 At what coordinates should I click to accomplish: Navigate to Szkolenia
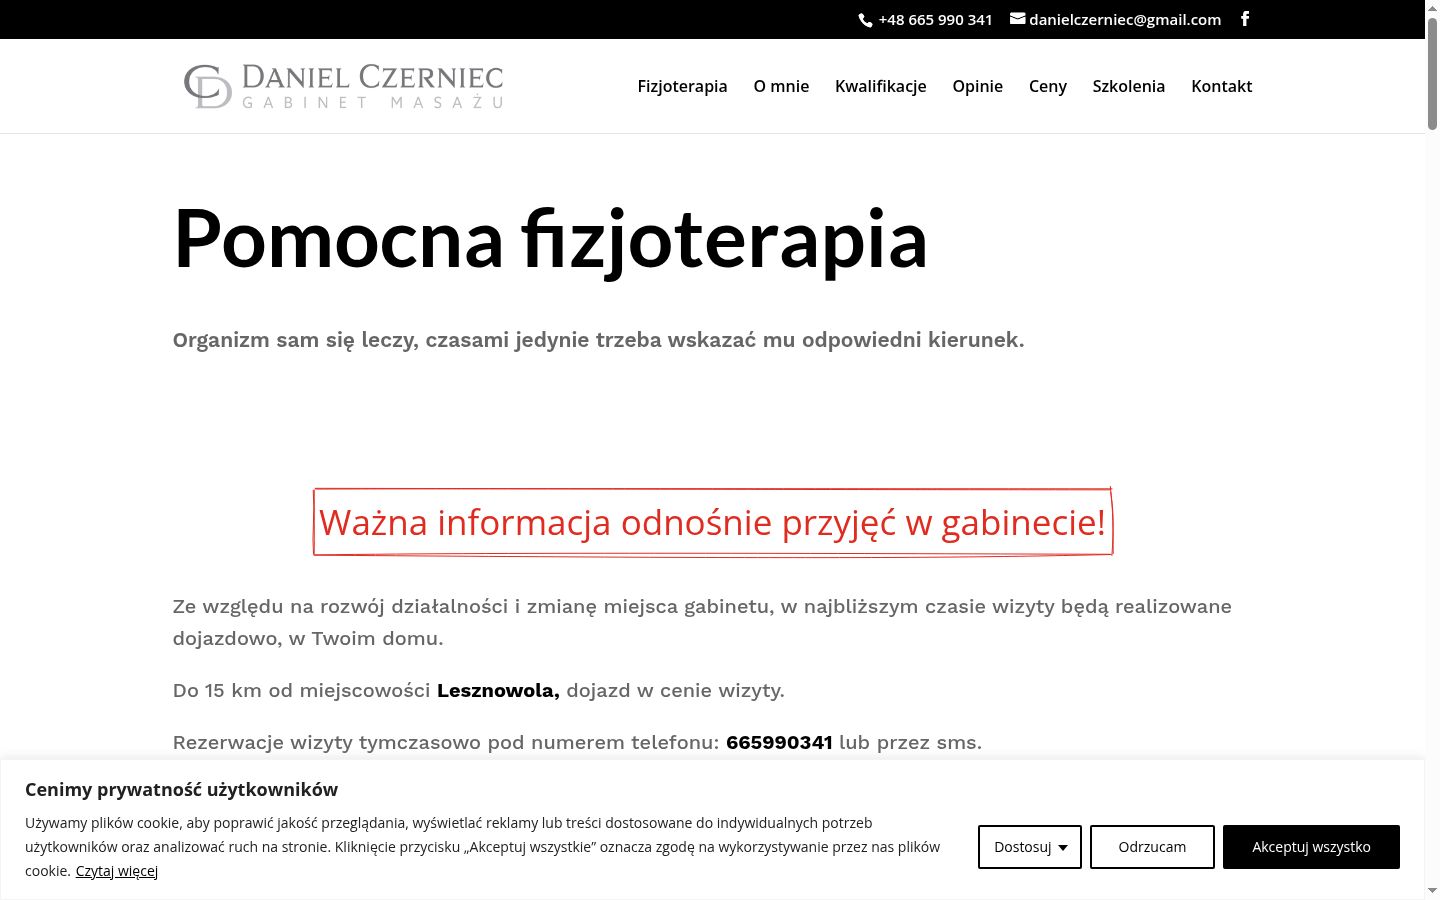[1129, 86]
